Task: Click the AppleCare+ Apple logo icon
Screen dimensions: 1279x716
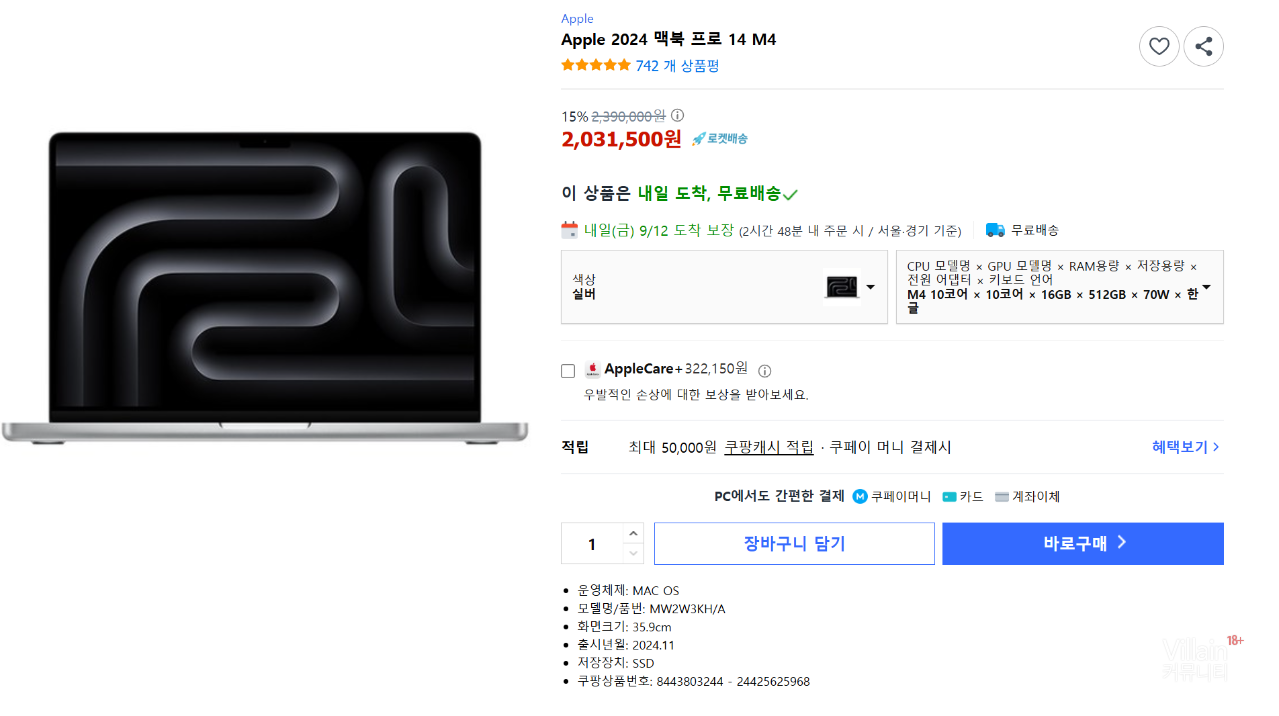Action: click(x=593, y=370)
